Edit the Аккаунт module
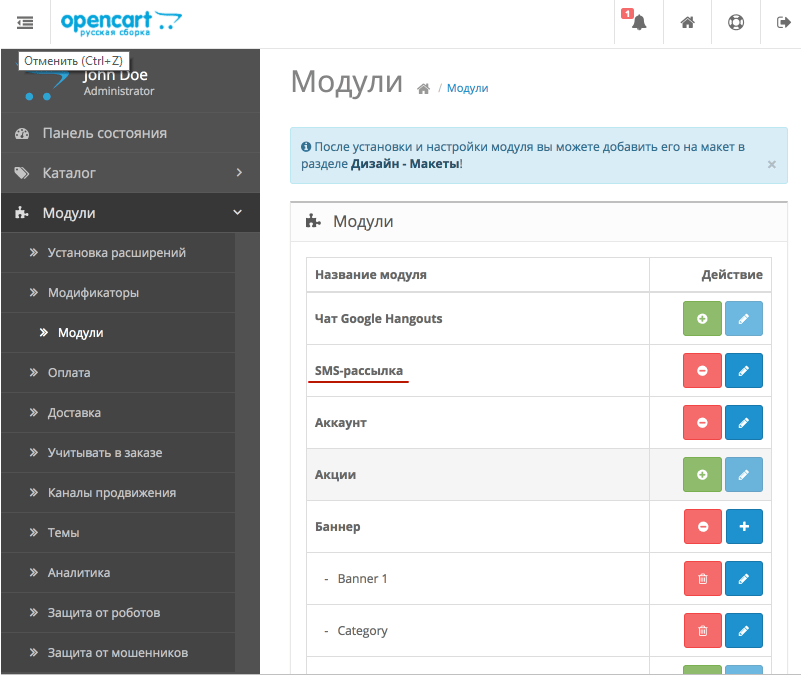The image size is (801, 678). click(x=744, y=423)
